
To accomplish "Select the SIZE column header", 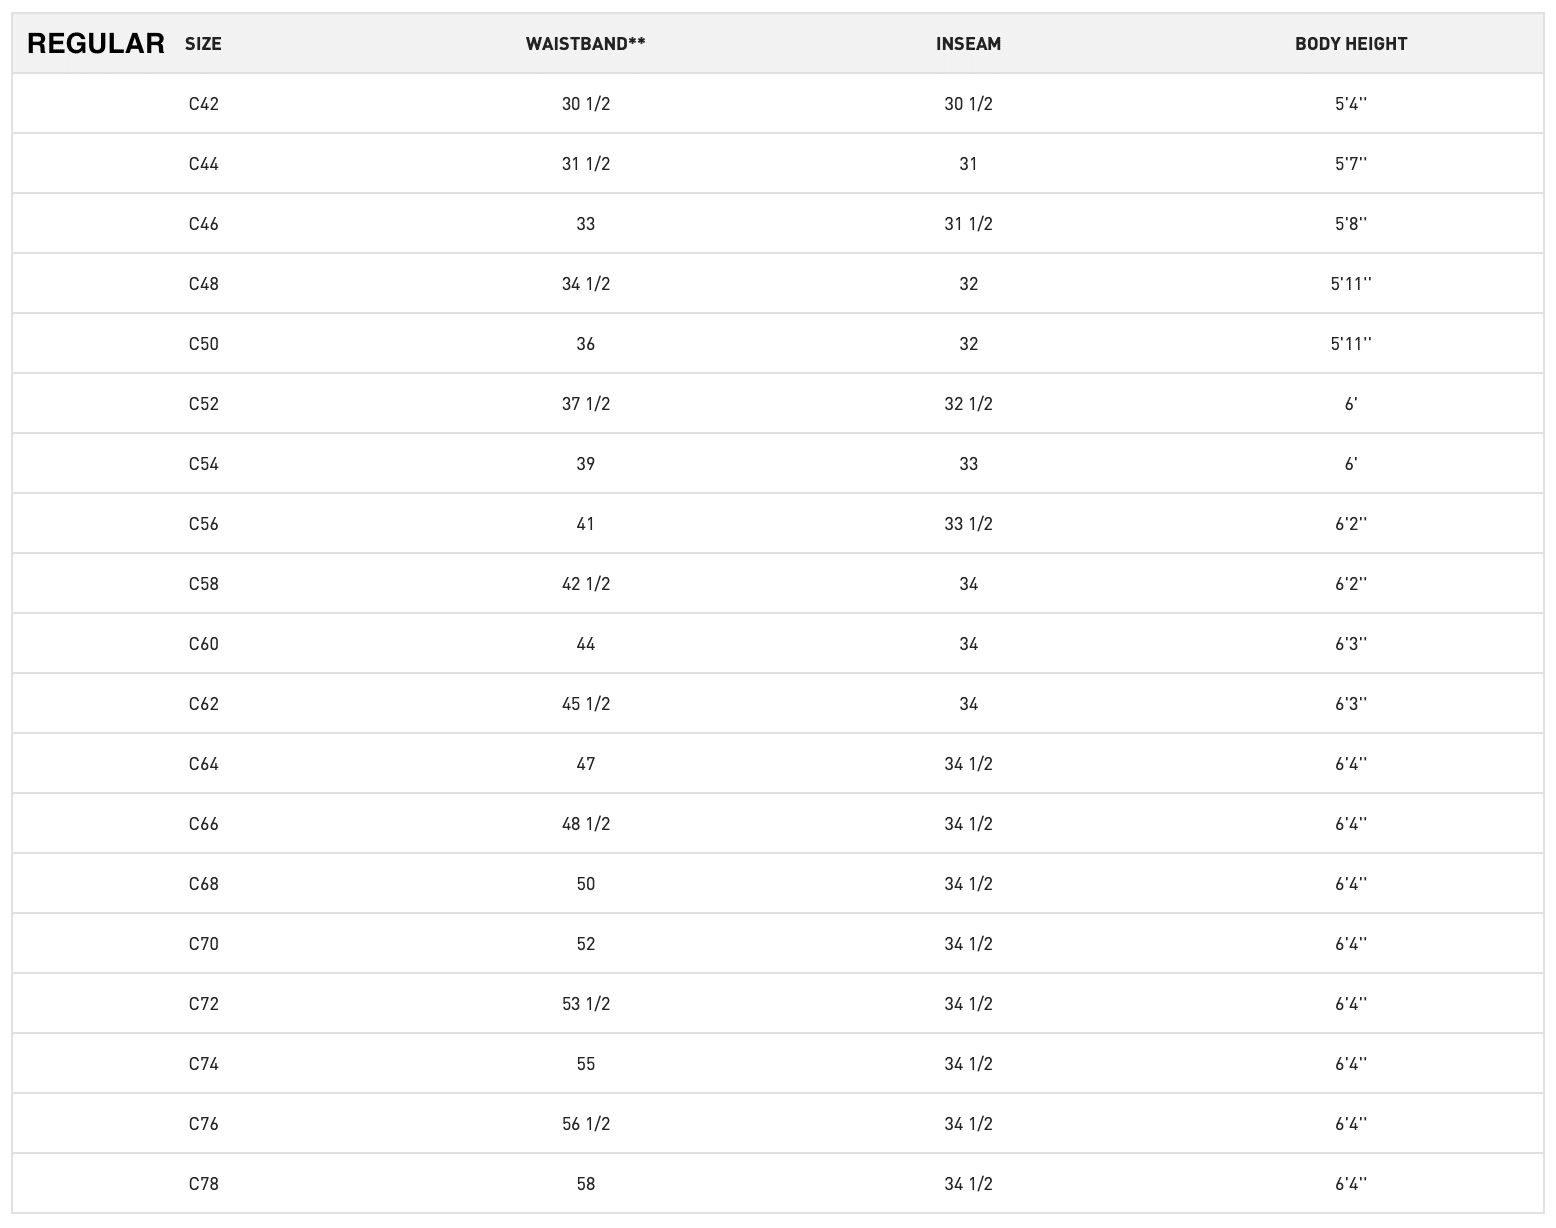I will (x=203, y=44).
